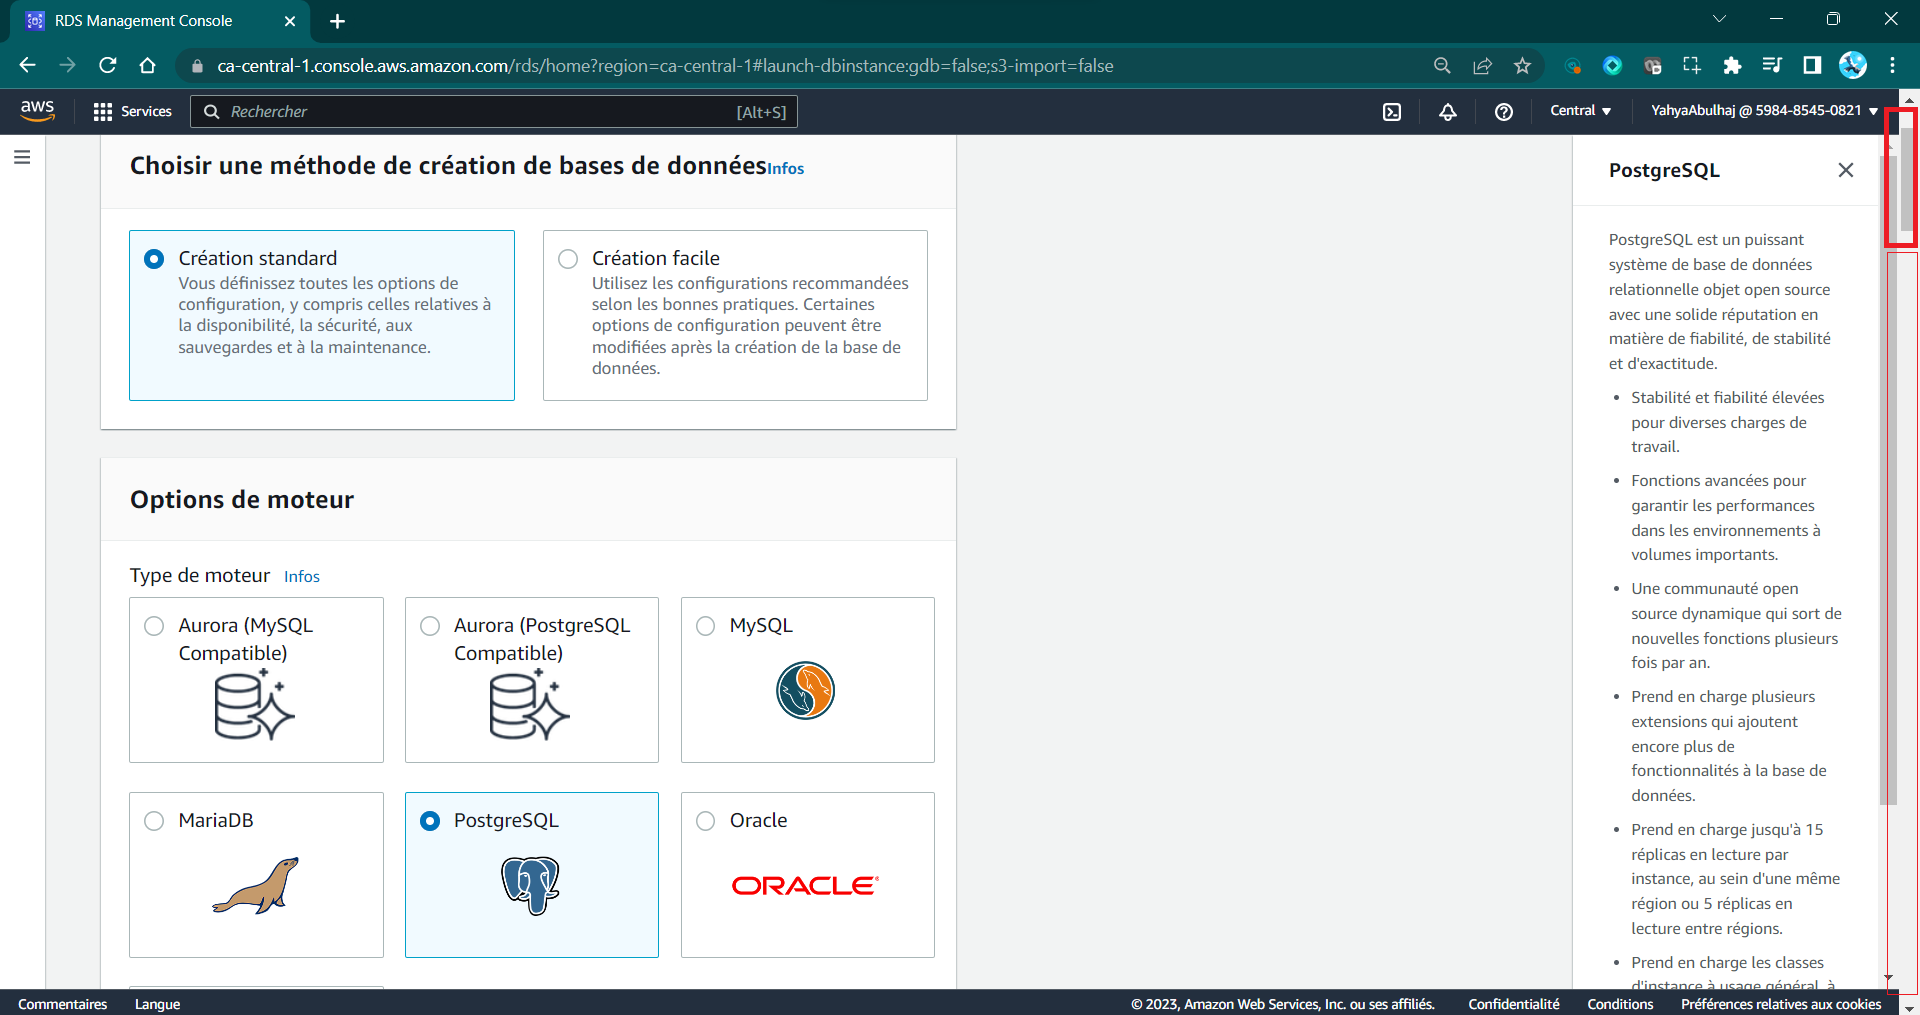This screenshot has width=1920, height=1015.
Task: Click the main page vertical scrollbar thumb
Action: pyautogui.click(x=1908, y=179)
